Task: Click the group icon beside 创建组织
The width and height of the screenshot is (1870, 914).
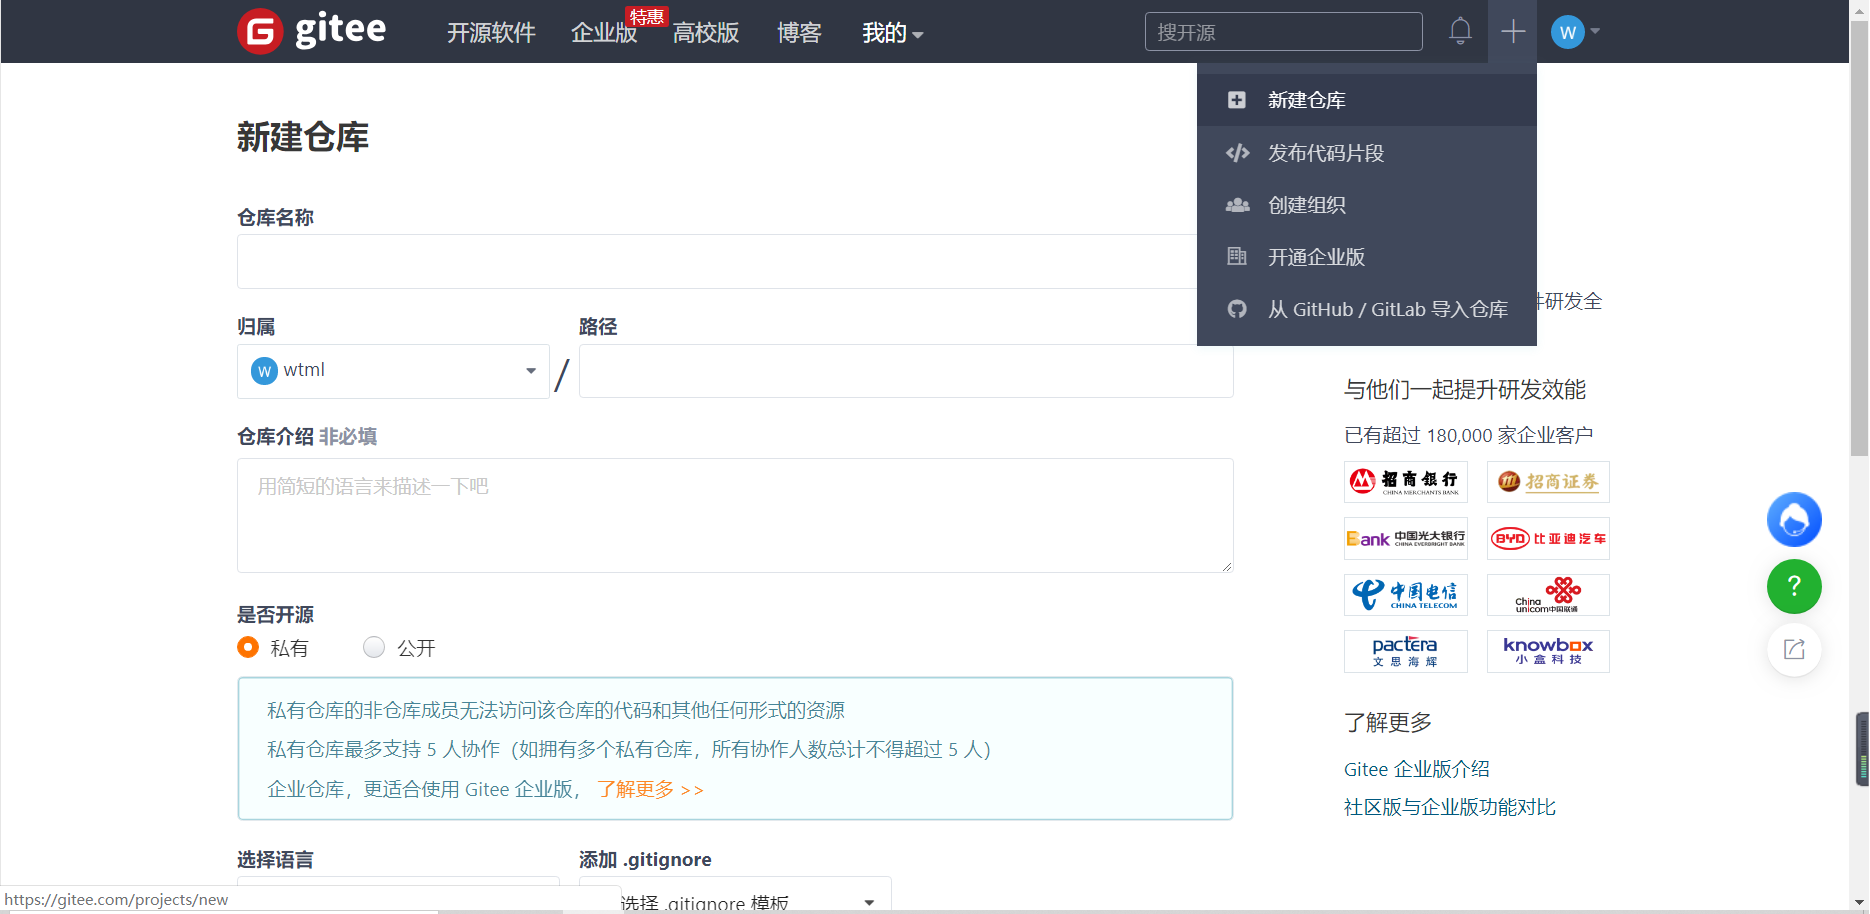Action: [x=1237, y=205]
